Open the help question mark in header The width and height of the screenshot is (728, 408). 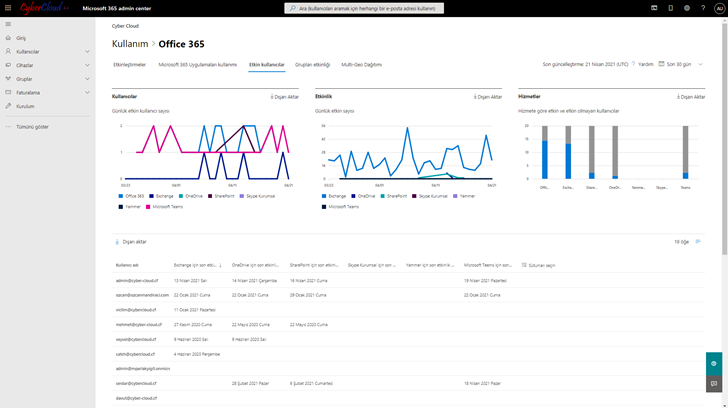click(x=703, y=8)
